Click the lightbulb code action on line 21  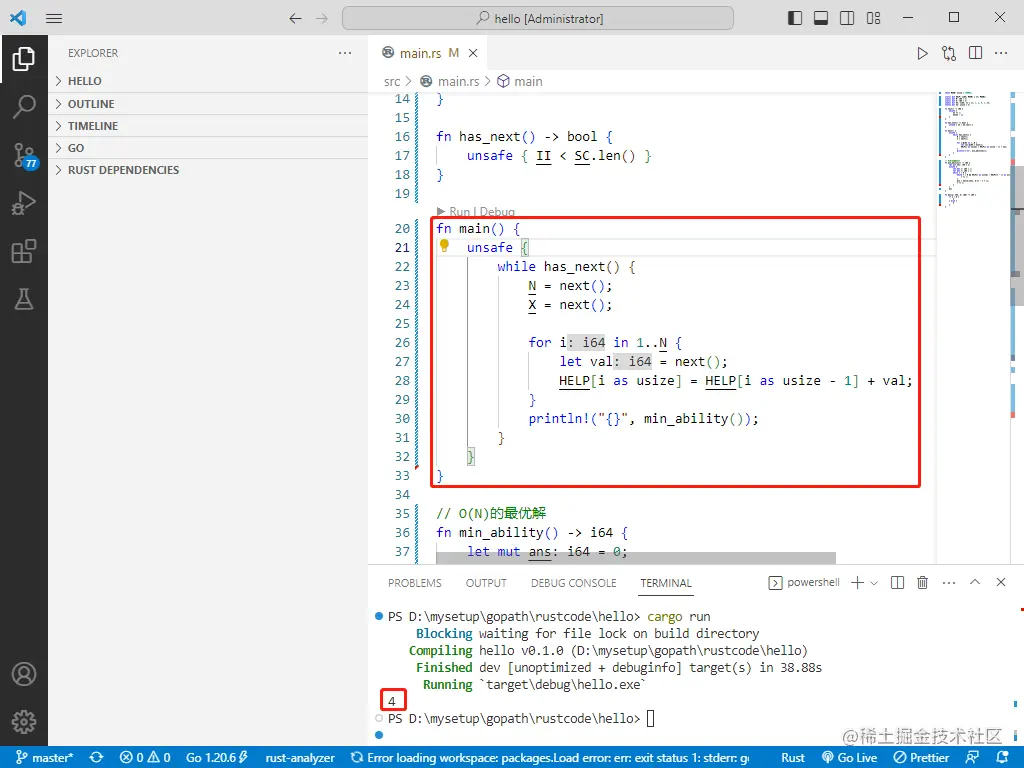coord(444,246)
